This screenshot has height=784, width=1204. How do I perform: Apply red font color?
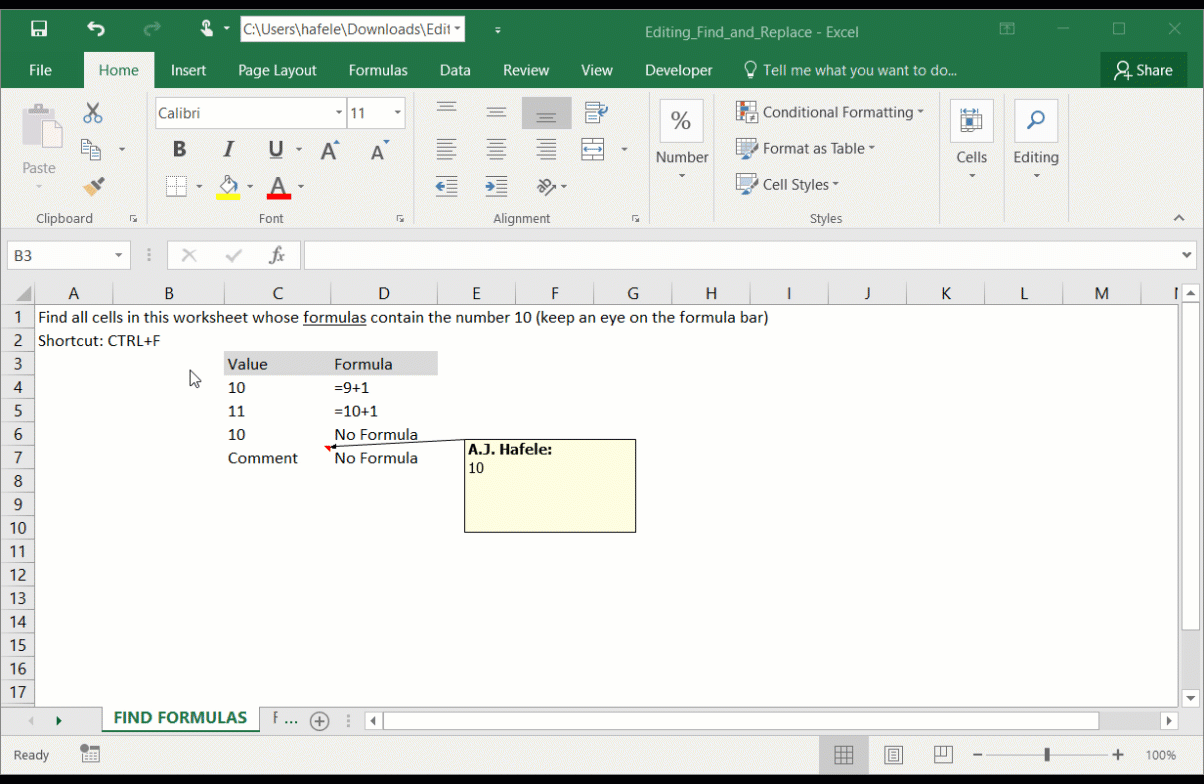pos(279,187)
